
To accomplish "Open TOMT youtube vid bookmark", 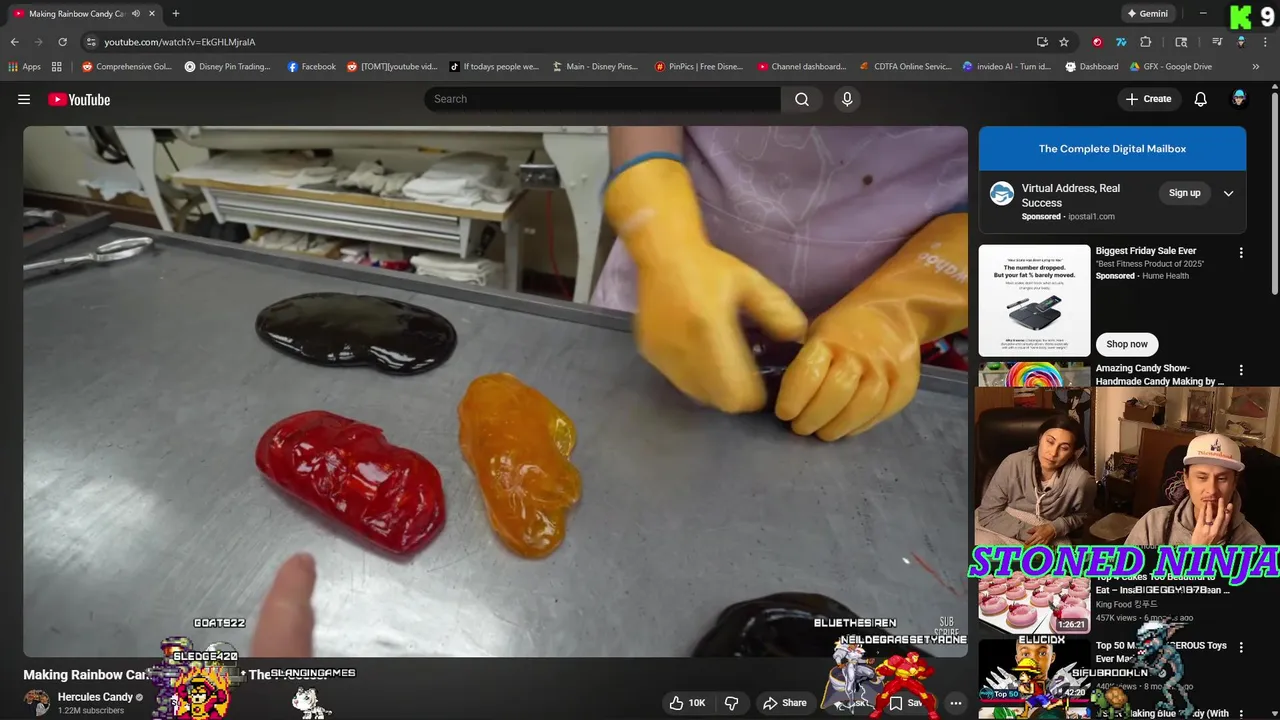I will (392, 67).
